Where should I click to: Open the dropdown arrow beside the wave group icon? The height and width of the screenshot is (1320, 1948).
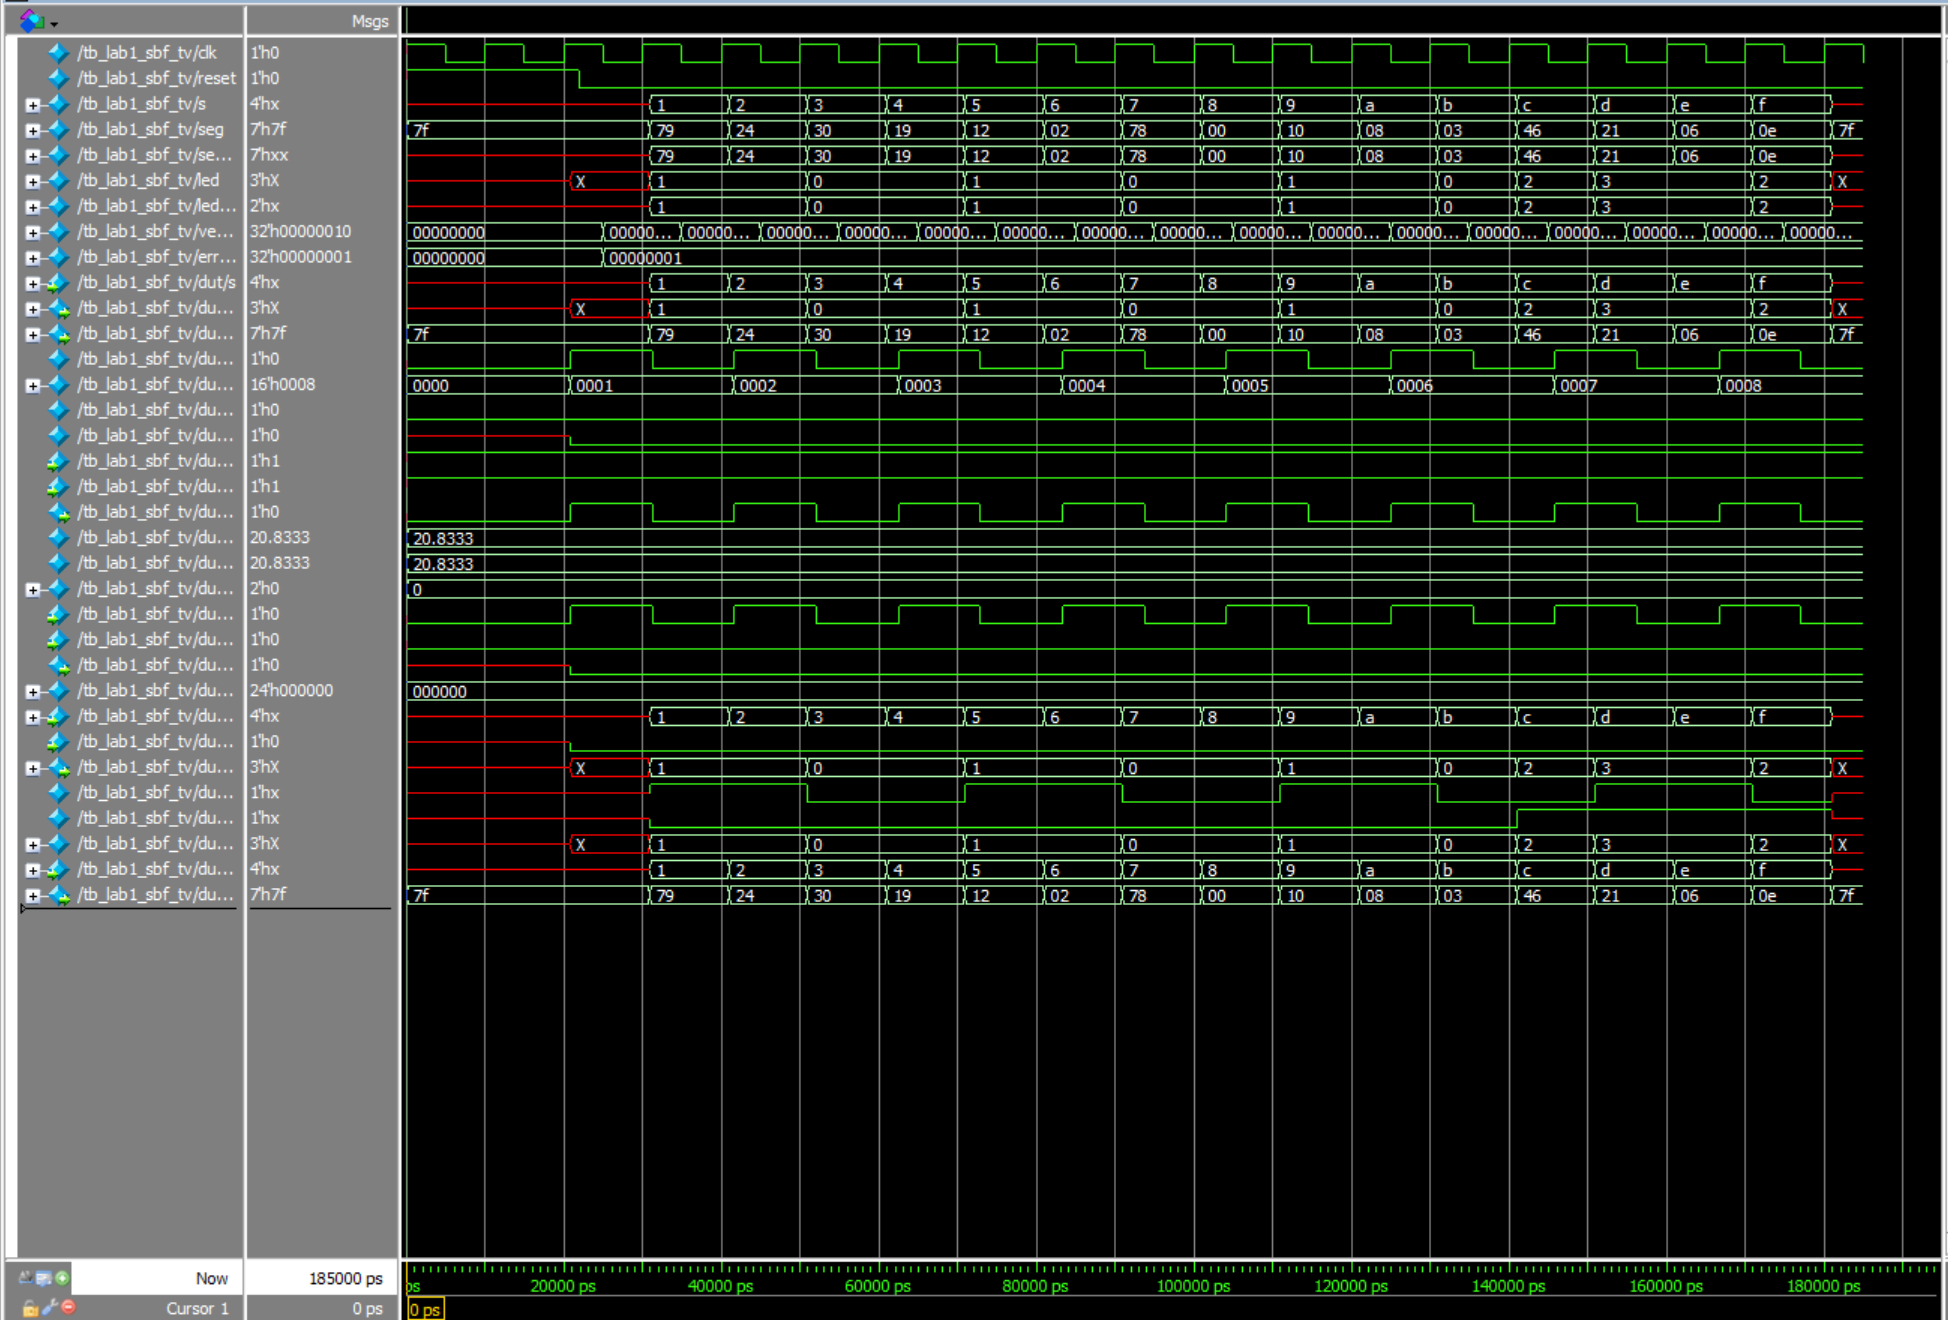(x=54, y=23)
